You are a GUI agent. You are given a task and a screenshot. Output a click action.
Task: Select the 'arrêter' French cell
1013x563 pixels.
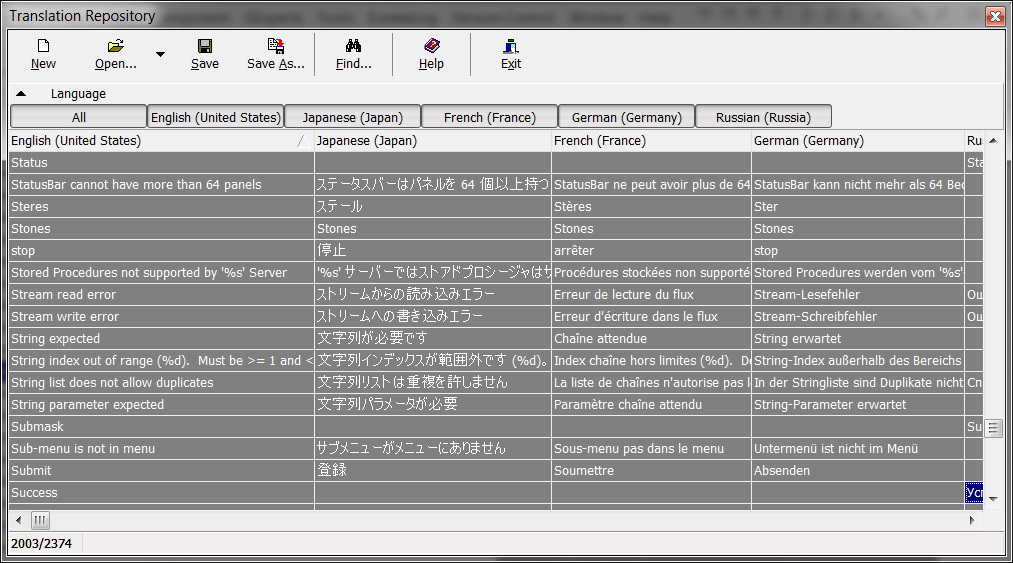click(x=651, y=251)
